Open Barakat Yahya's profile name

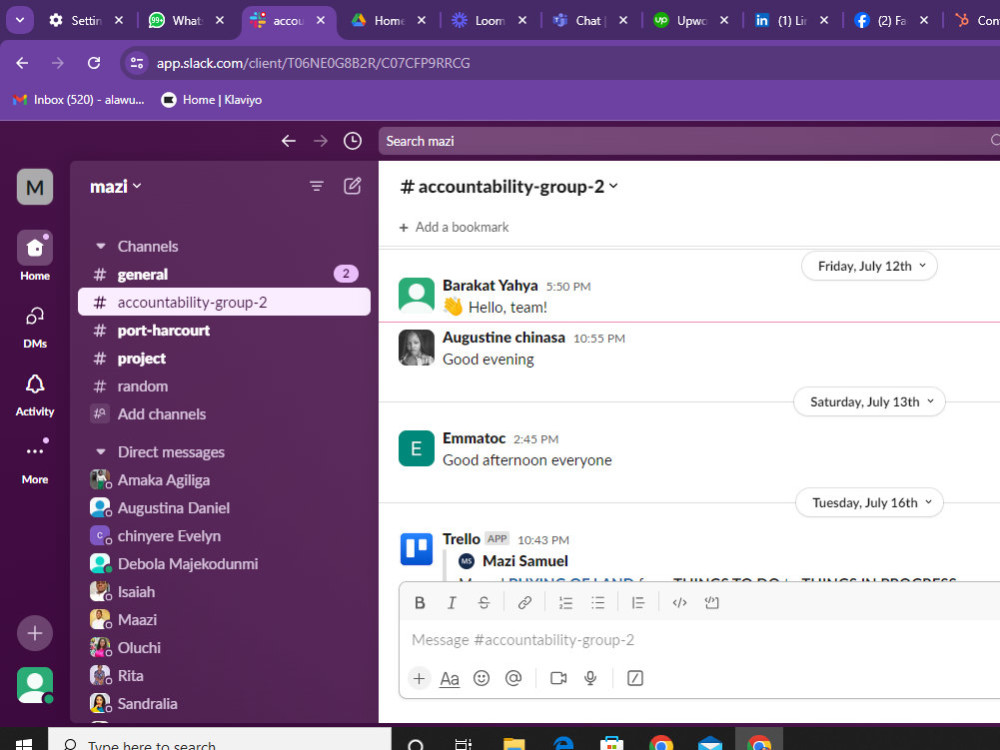point(490,285)
